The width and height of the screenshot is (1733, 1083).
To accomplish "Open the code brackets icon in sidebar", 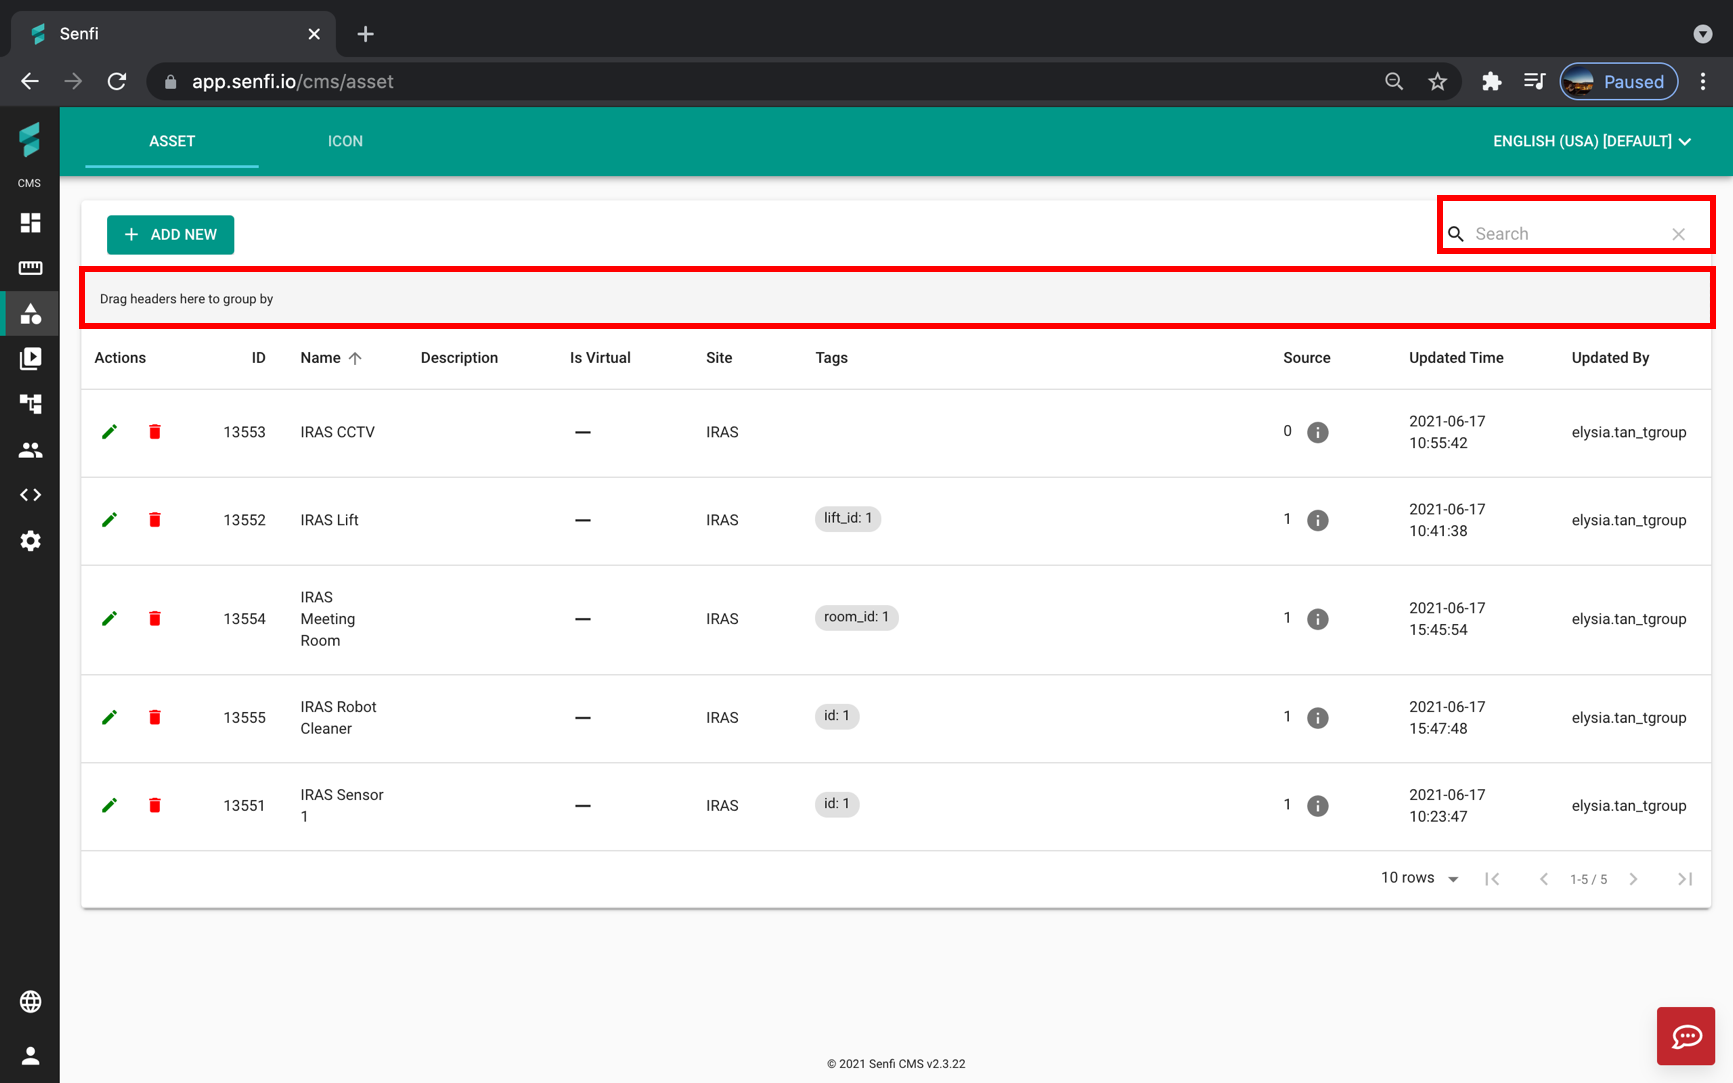I will click(30, 495).
